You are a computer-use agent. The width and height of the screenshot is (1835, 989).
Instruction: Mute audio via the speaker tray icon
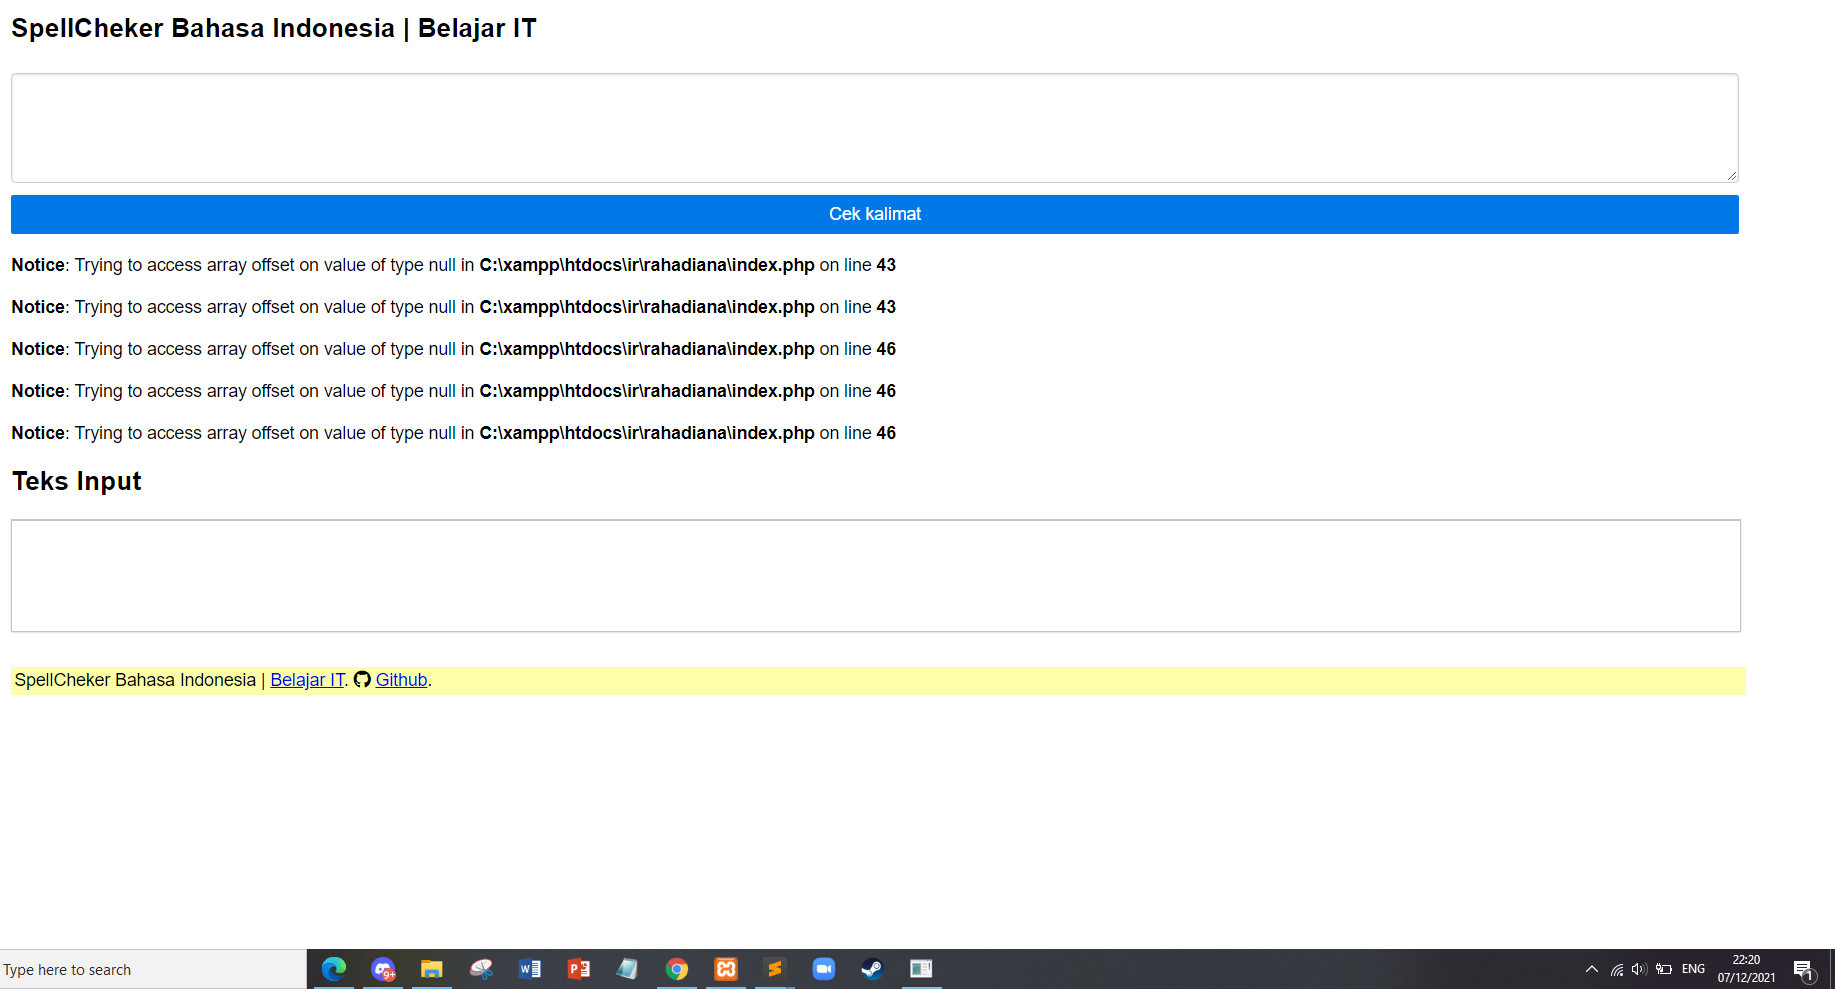tap(1639, 968)
